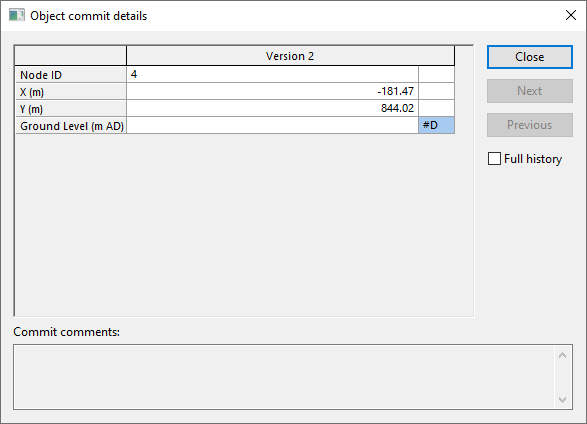
Task: Enable the Full history checkbox
Action: point(494,159)
